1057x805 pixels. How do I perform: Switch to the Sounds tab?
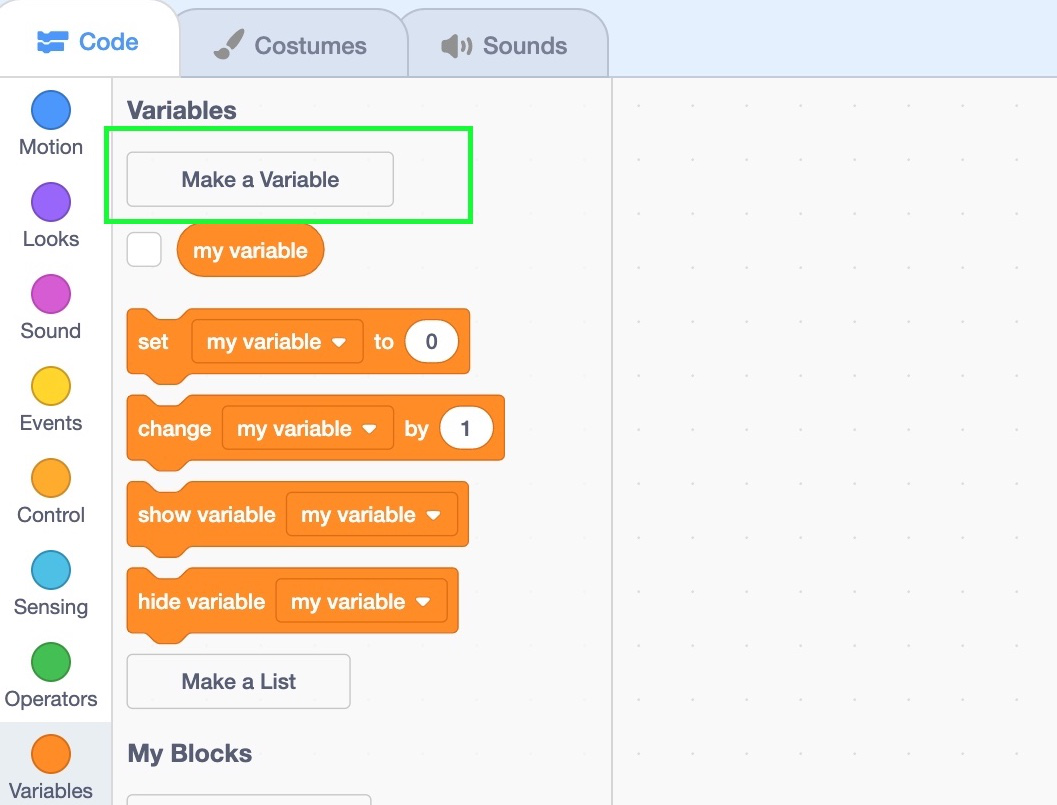505,46
